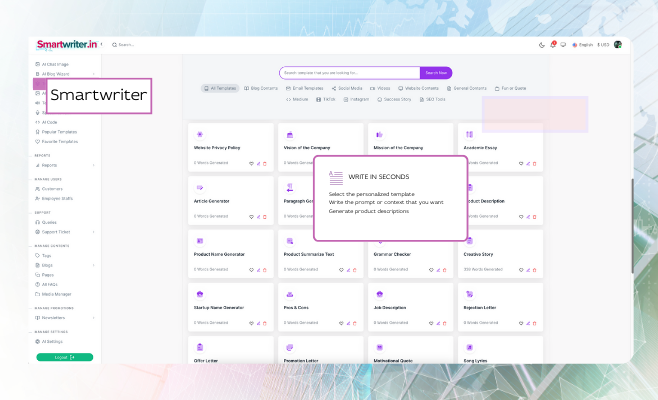Select the Website Contents tab
This screenshot has height=400, width=658.
418,88
